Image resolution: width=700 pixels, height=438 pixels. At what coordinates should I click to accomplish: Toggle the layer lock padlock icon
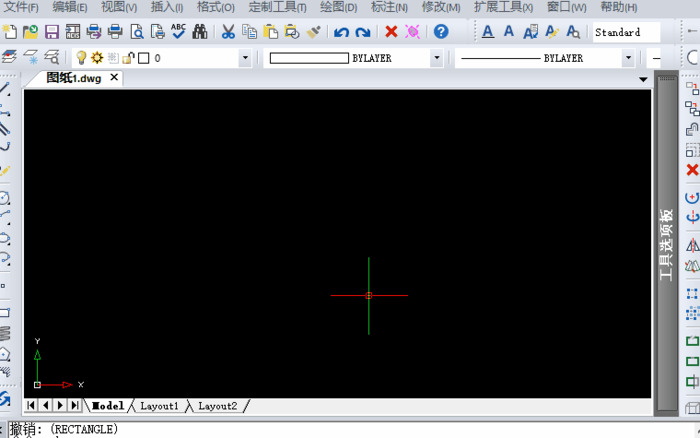click(x=128, y=58)
